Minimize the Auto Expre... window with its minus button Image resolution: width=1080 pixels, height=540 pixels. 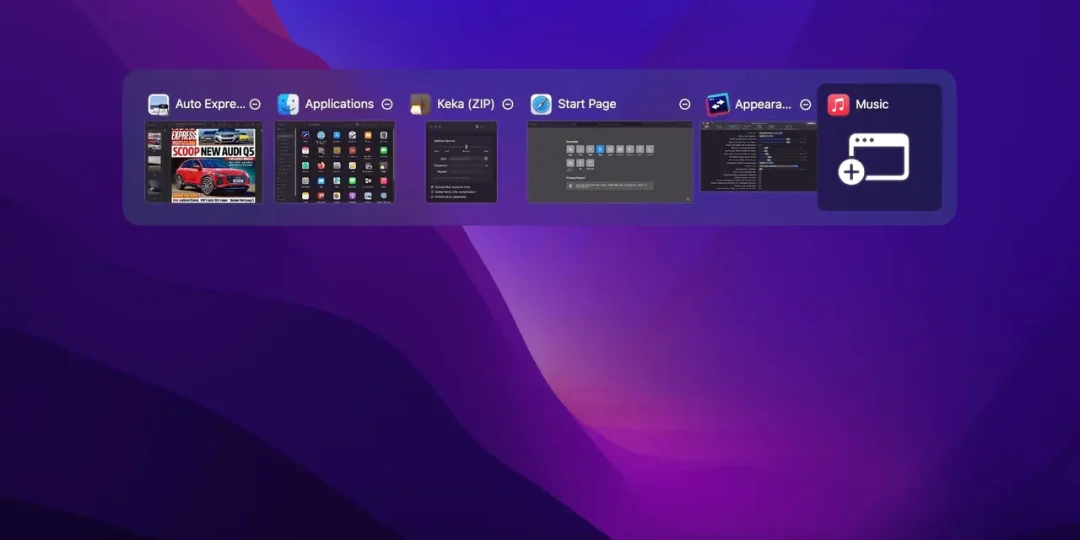tap(255, 105)
